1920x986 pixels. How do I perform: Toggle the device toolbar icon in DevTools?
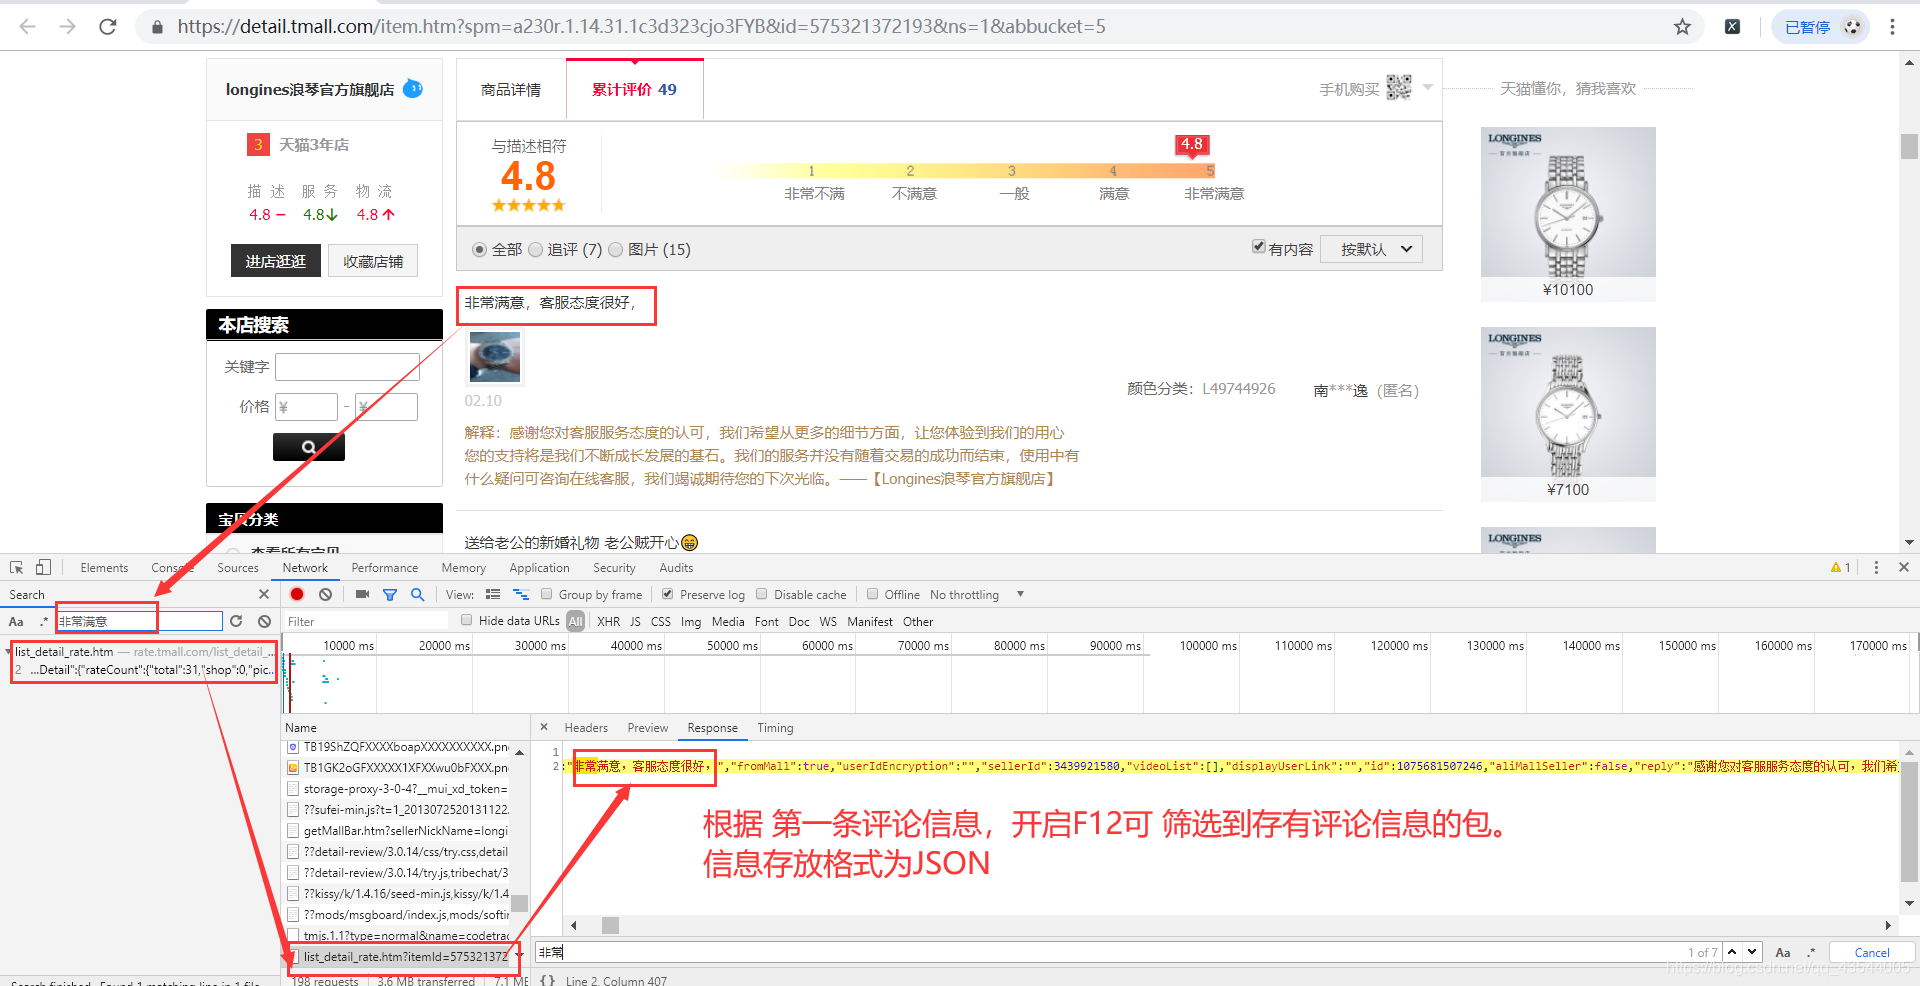click(43, 567)
